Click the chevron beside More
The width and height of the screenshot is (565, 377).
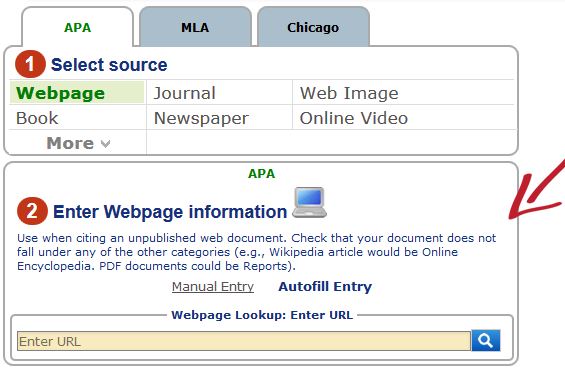(105, 144)
